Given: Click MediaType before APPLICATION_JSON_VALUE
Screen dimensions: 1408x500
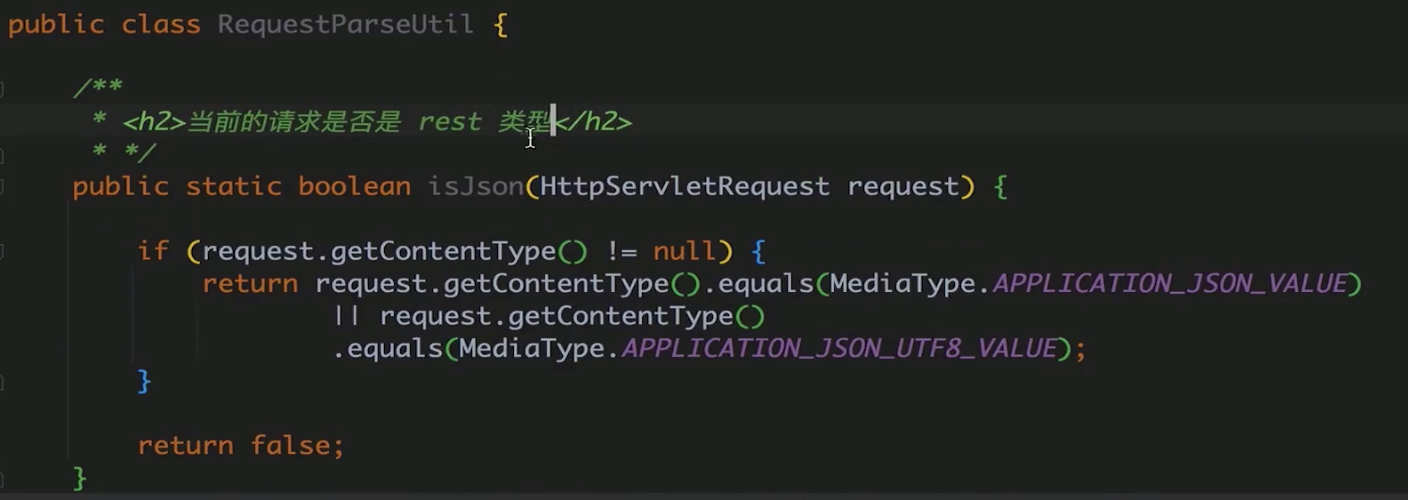Looking at the screenshot, I should click(903, 283).
